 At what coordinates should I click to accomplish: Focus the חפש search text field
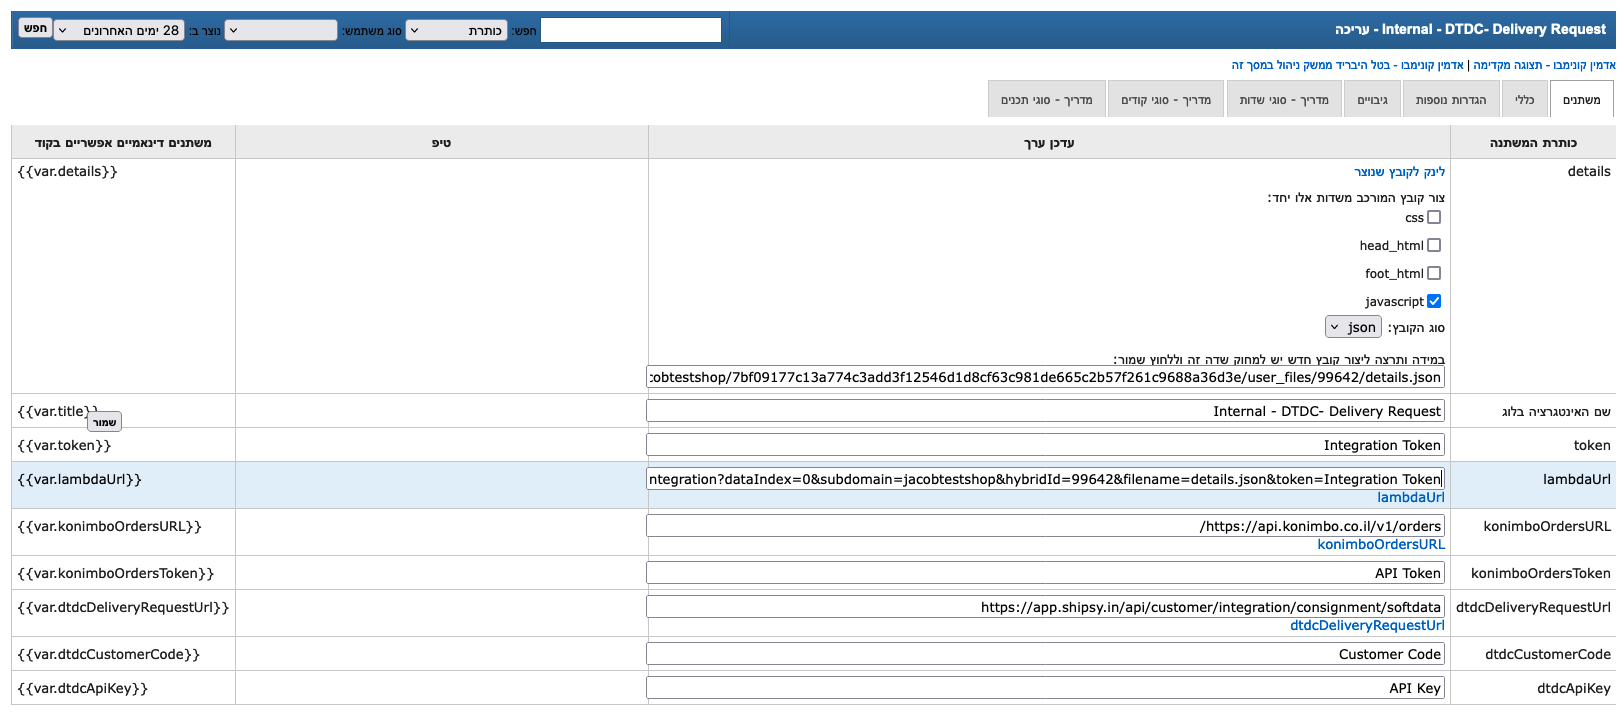pyautogui.click(x=630, y=30)
